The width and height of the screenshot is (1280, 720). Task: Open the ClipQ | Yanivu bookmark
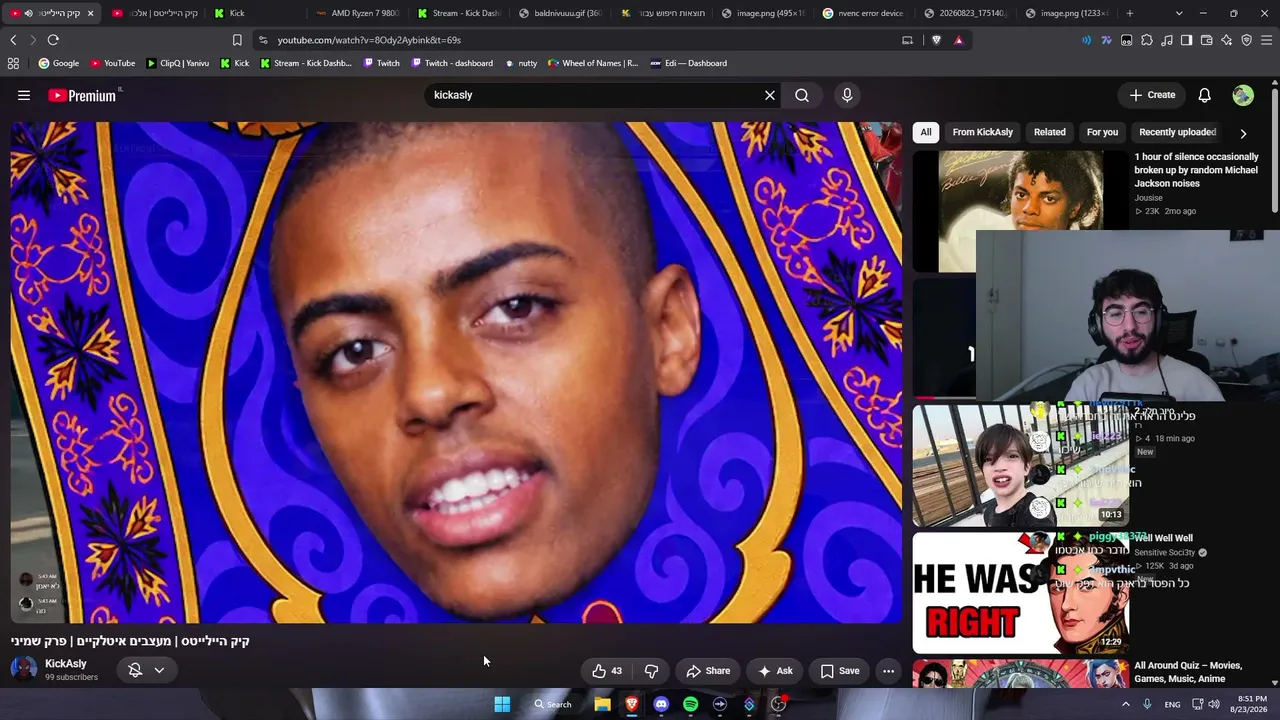click(x=178, y=63)
